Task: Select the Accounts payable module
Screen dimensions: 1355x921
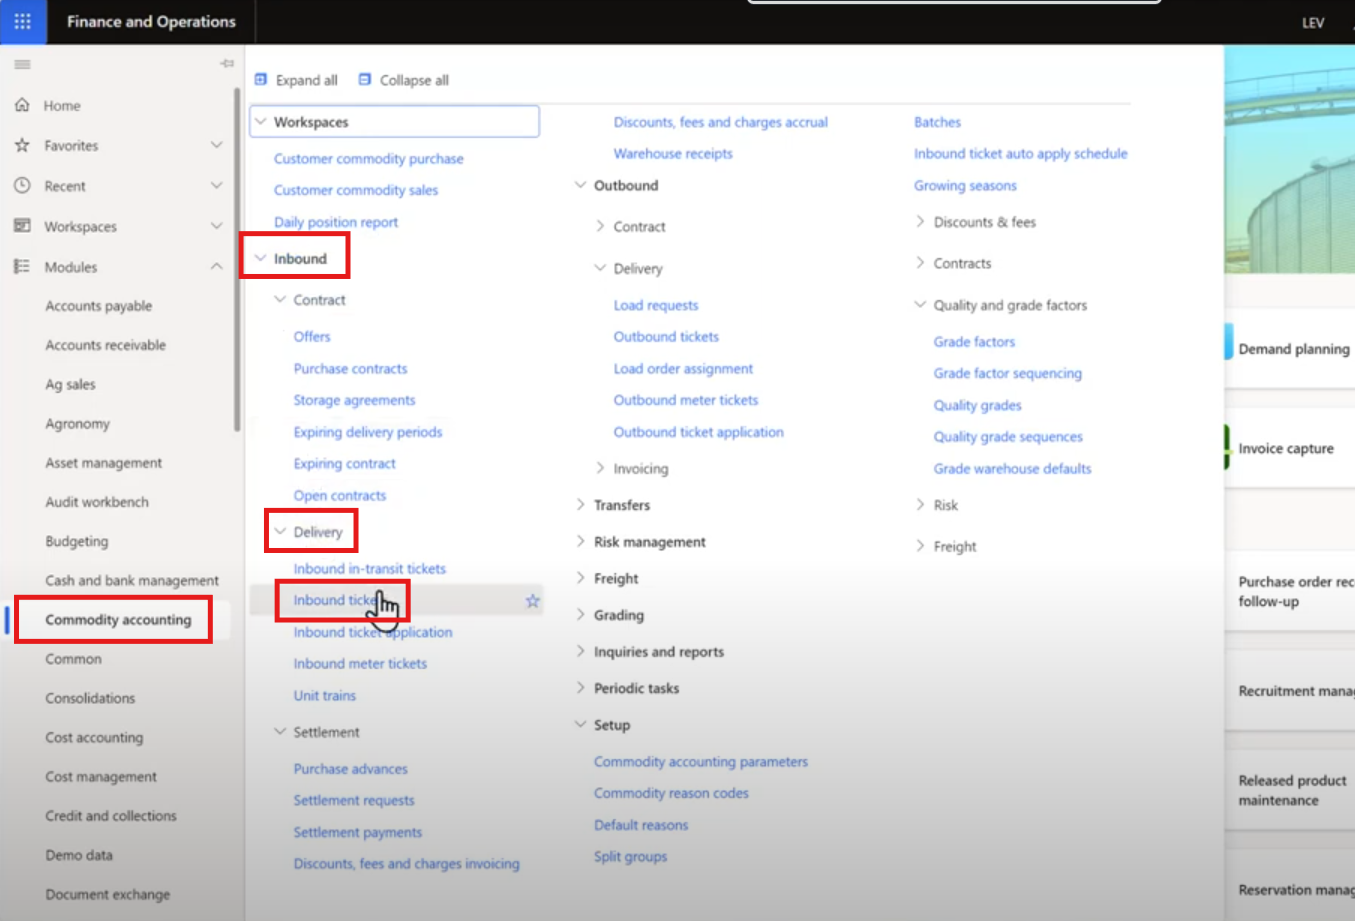Action: coord(98,306)
